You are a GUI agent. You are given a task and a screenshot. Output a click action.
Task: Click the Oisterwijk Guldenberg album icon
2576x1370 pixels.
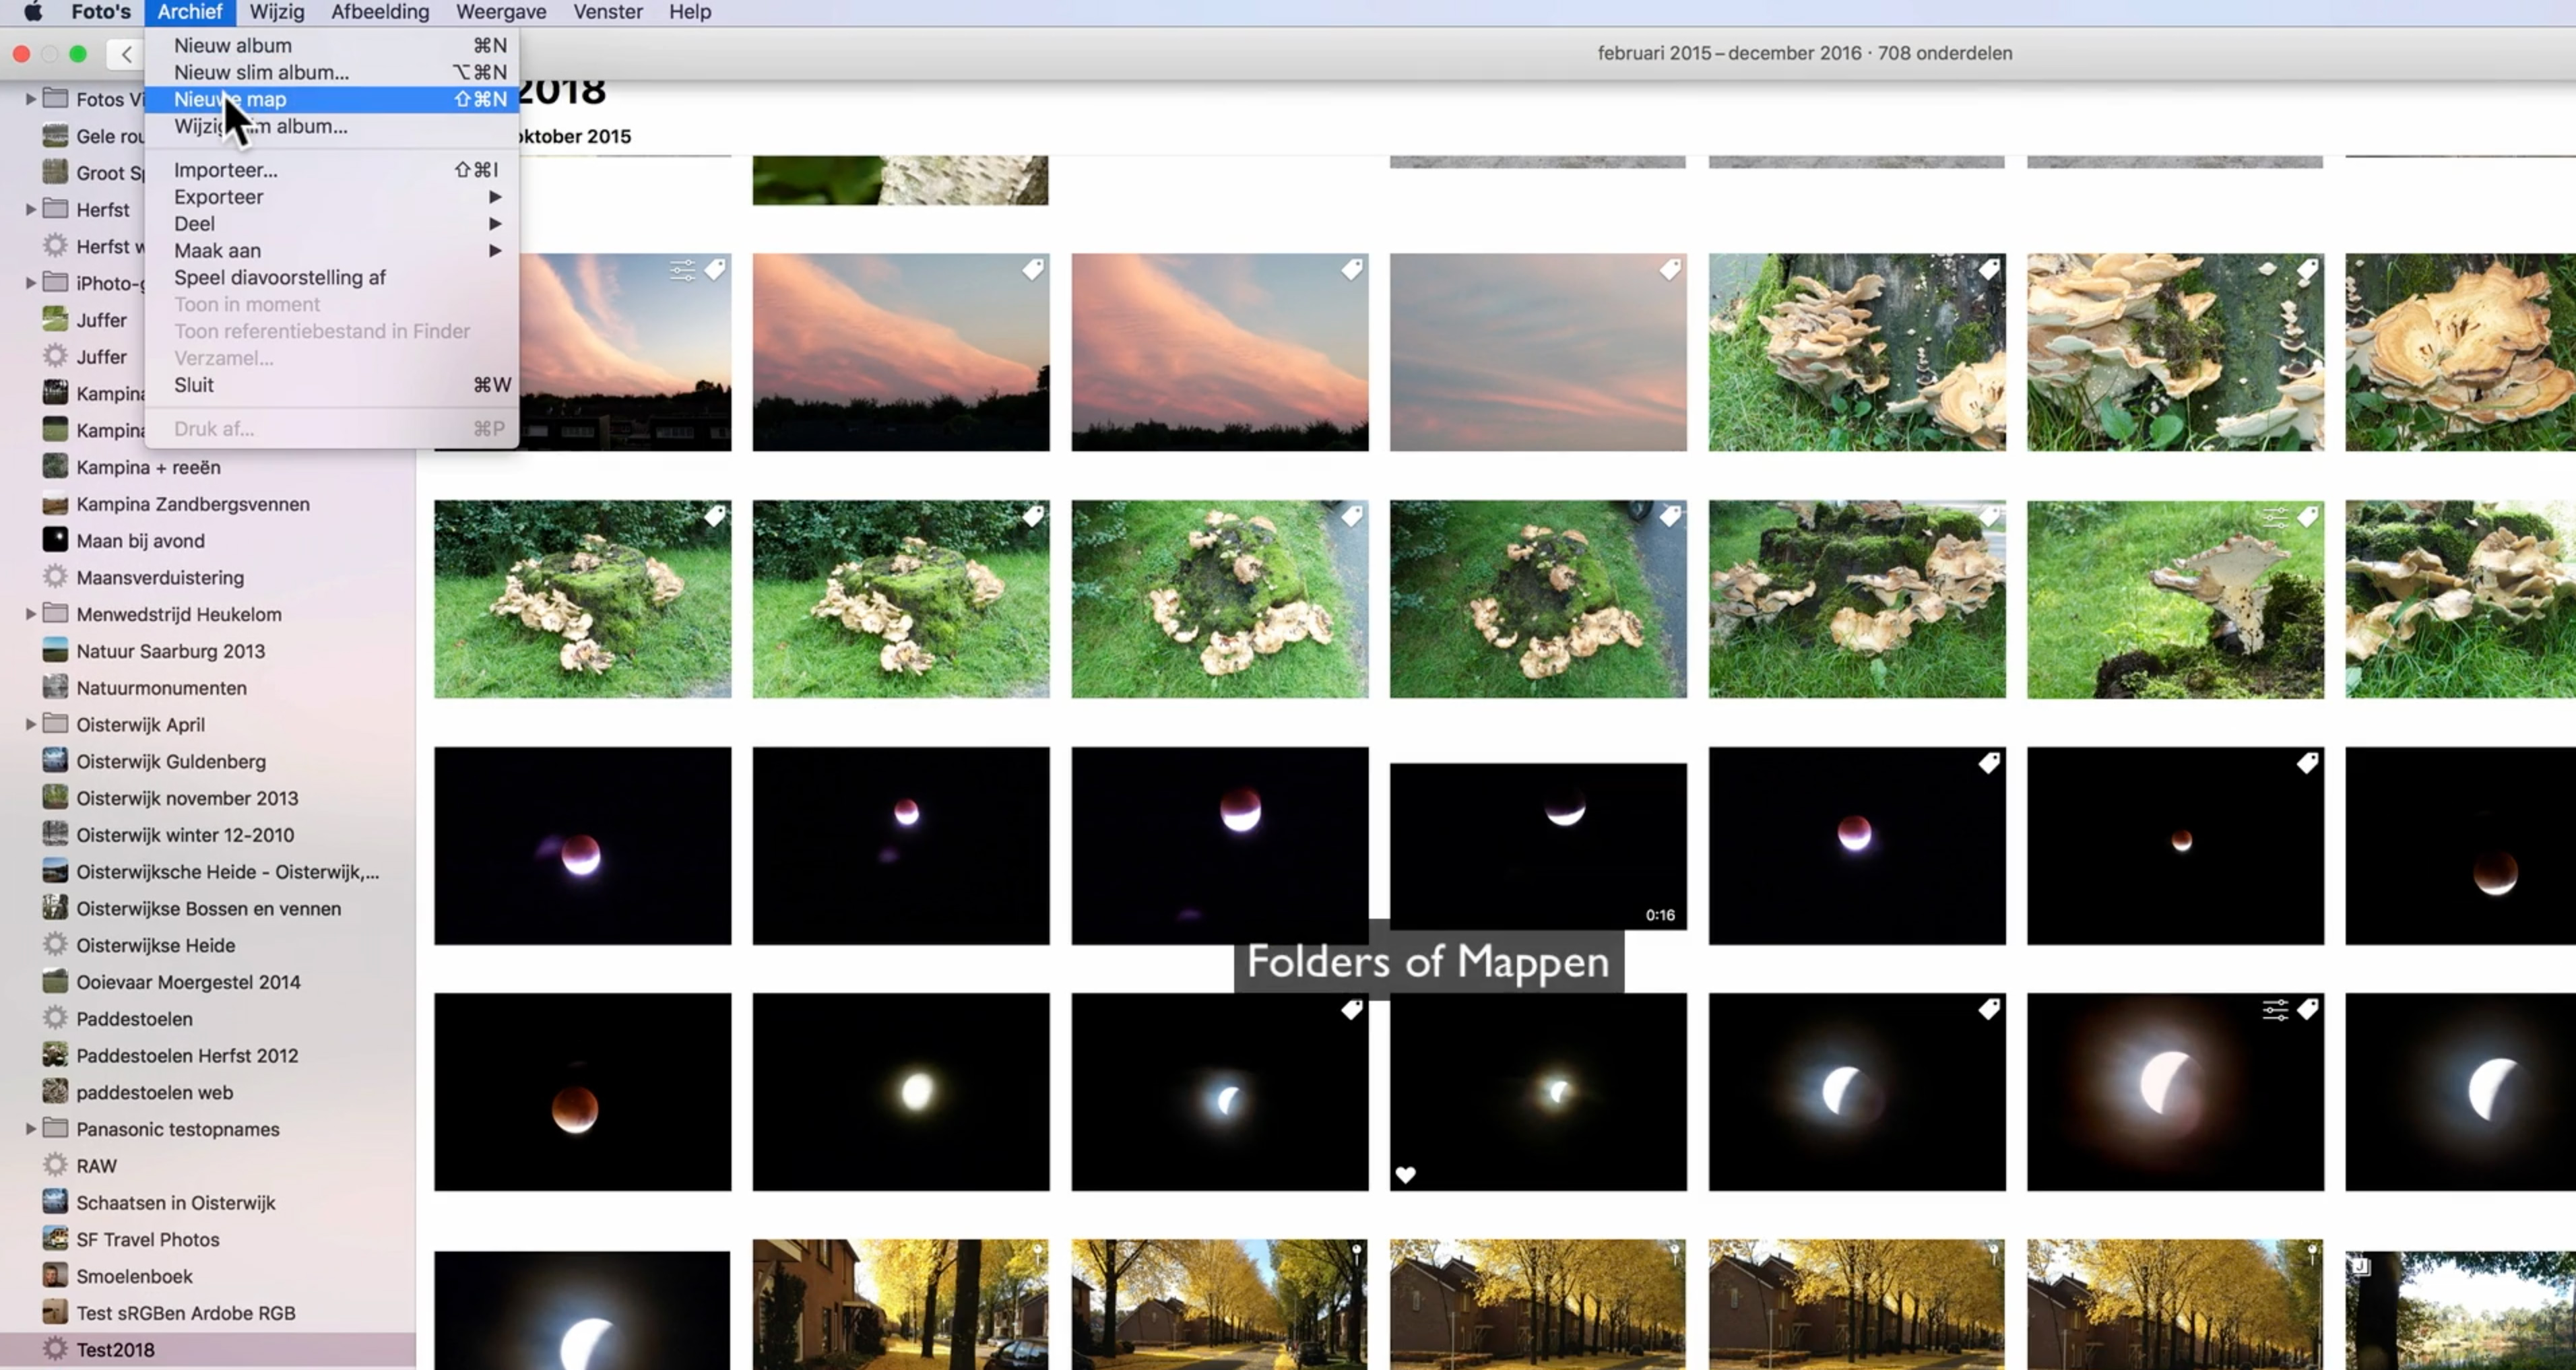point(55,760)
